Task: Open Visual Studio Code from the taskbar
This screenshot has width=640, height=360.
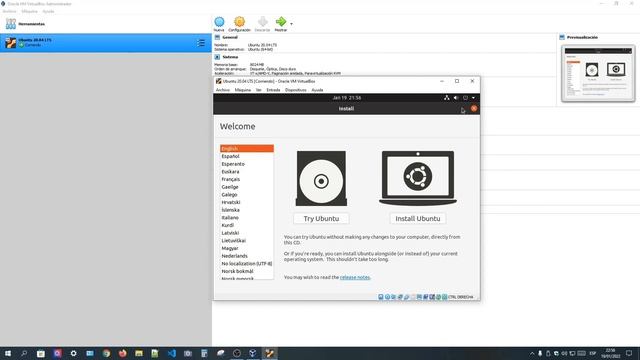Action: pyautogui.click(x=171, y=353)
